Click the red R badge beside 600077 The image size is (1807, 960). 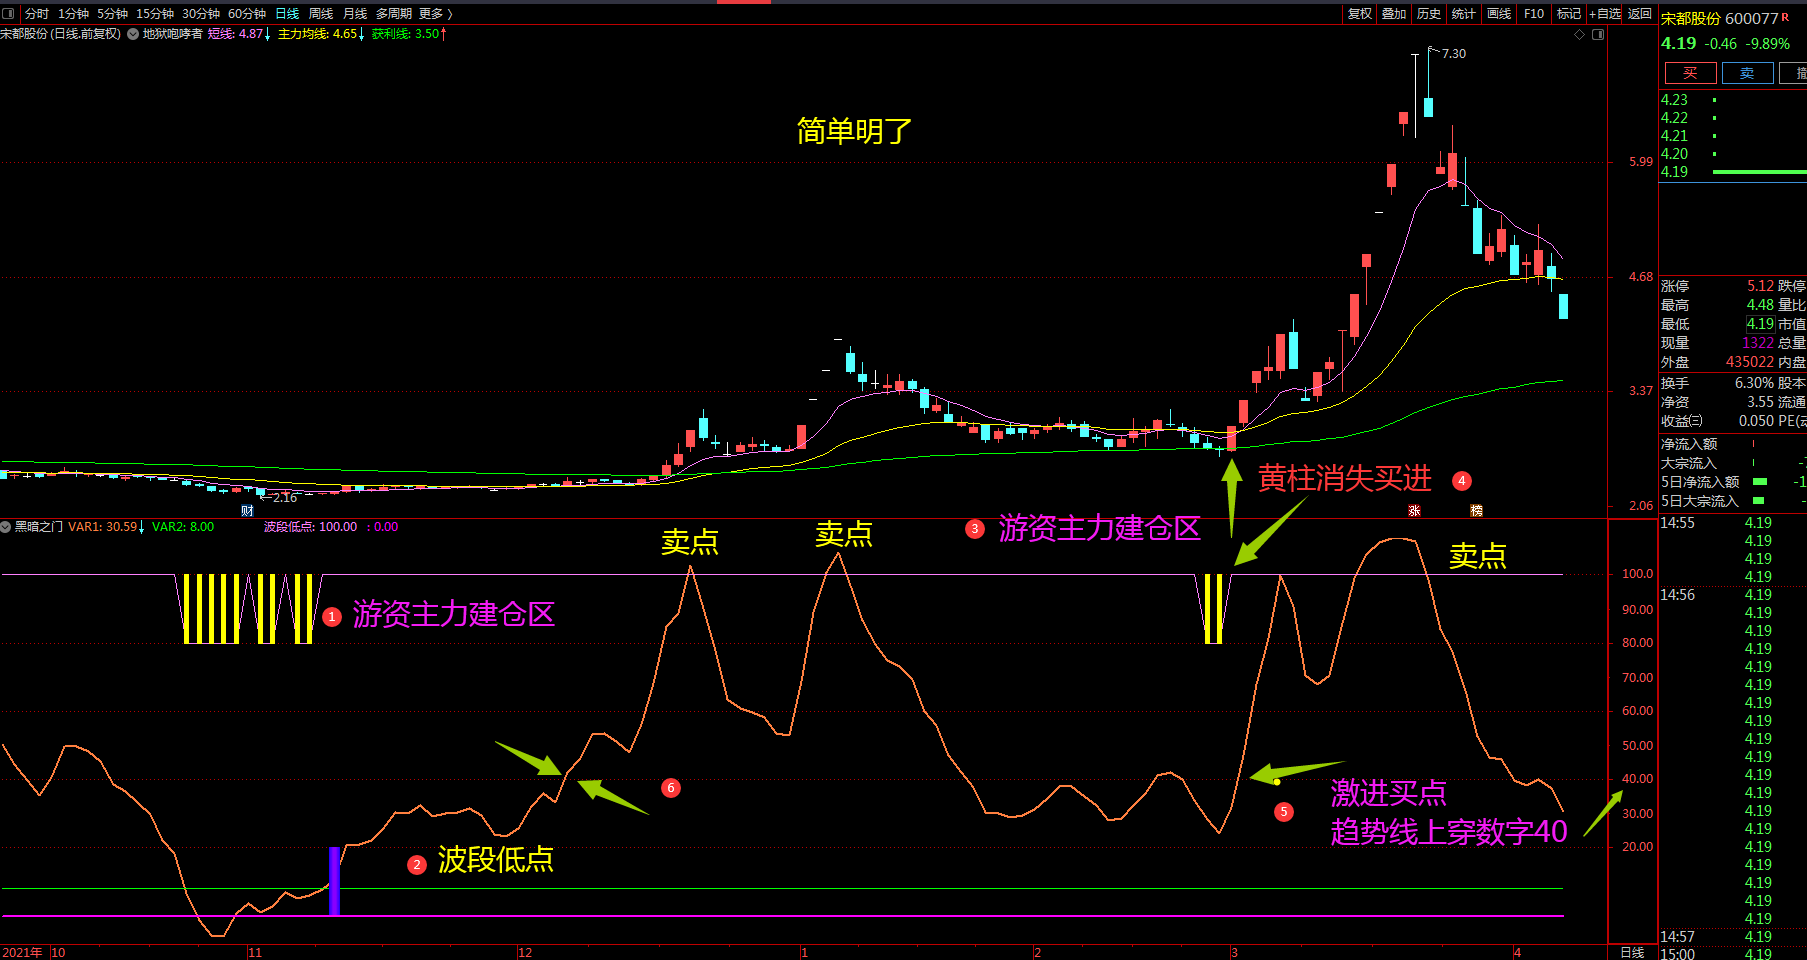coord(1785,17)
